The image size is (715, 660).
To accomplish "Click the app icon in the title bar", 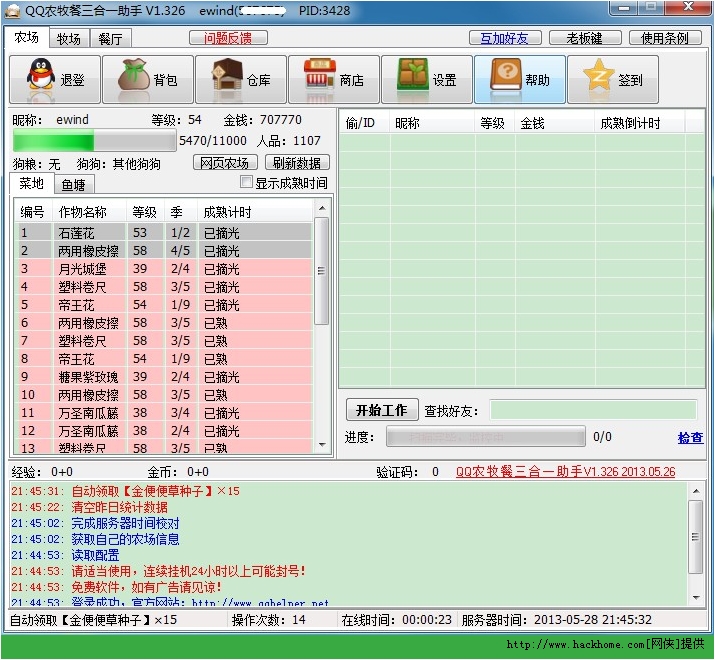I will pyautogui.click(x=12, y=10).
